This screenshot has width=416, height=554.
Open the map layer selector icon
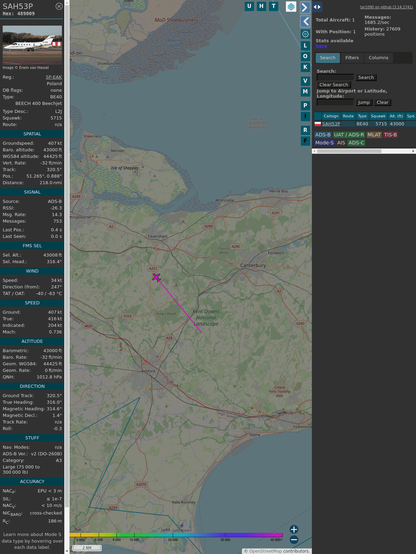click(x=291, y=6)
